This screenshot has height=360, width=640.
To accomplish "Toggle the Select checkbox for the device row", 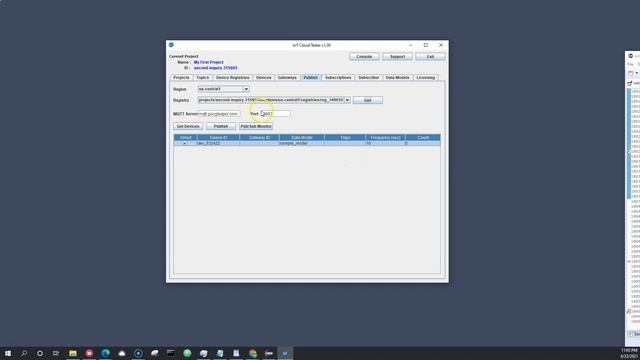I will point(184,144).
